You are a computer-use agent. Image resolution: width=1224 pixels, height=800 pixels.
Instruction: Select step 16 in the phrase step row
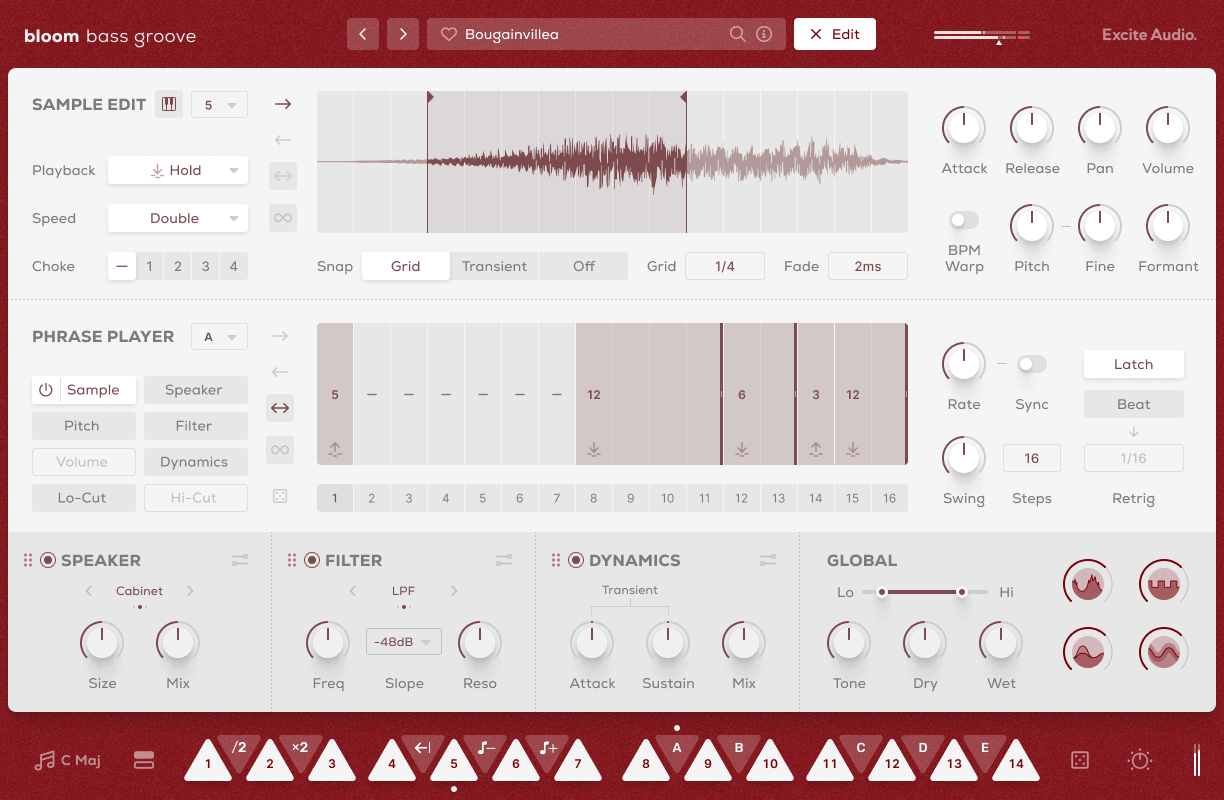[x=889, y=497]
